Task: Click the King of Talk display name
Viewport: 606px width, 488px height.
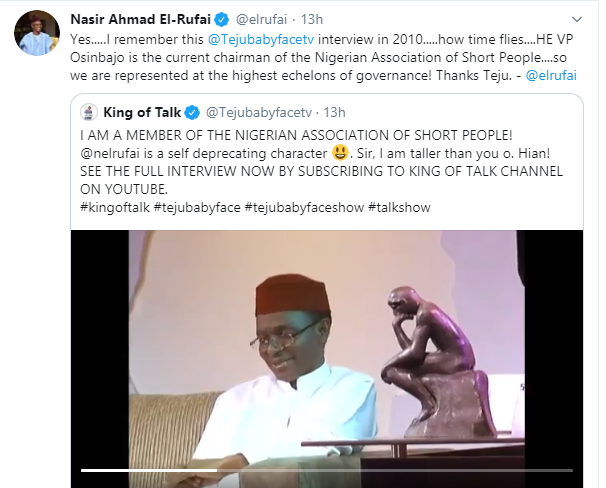Action: pos(141,112)
